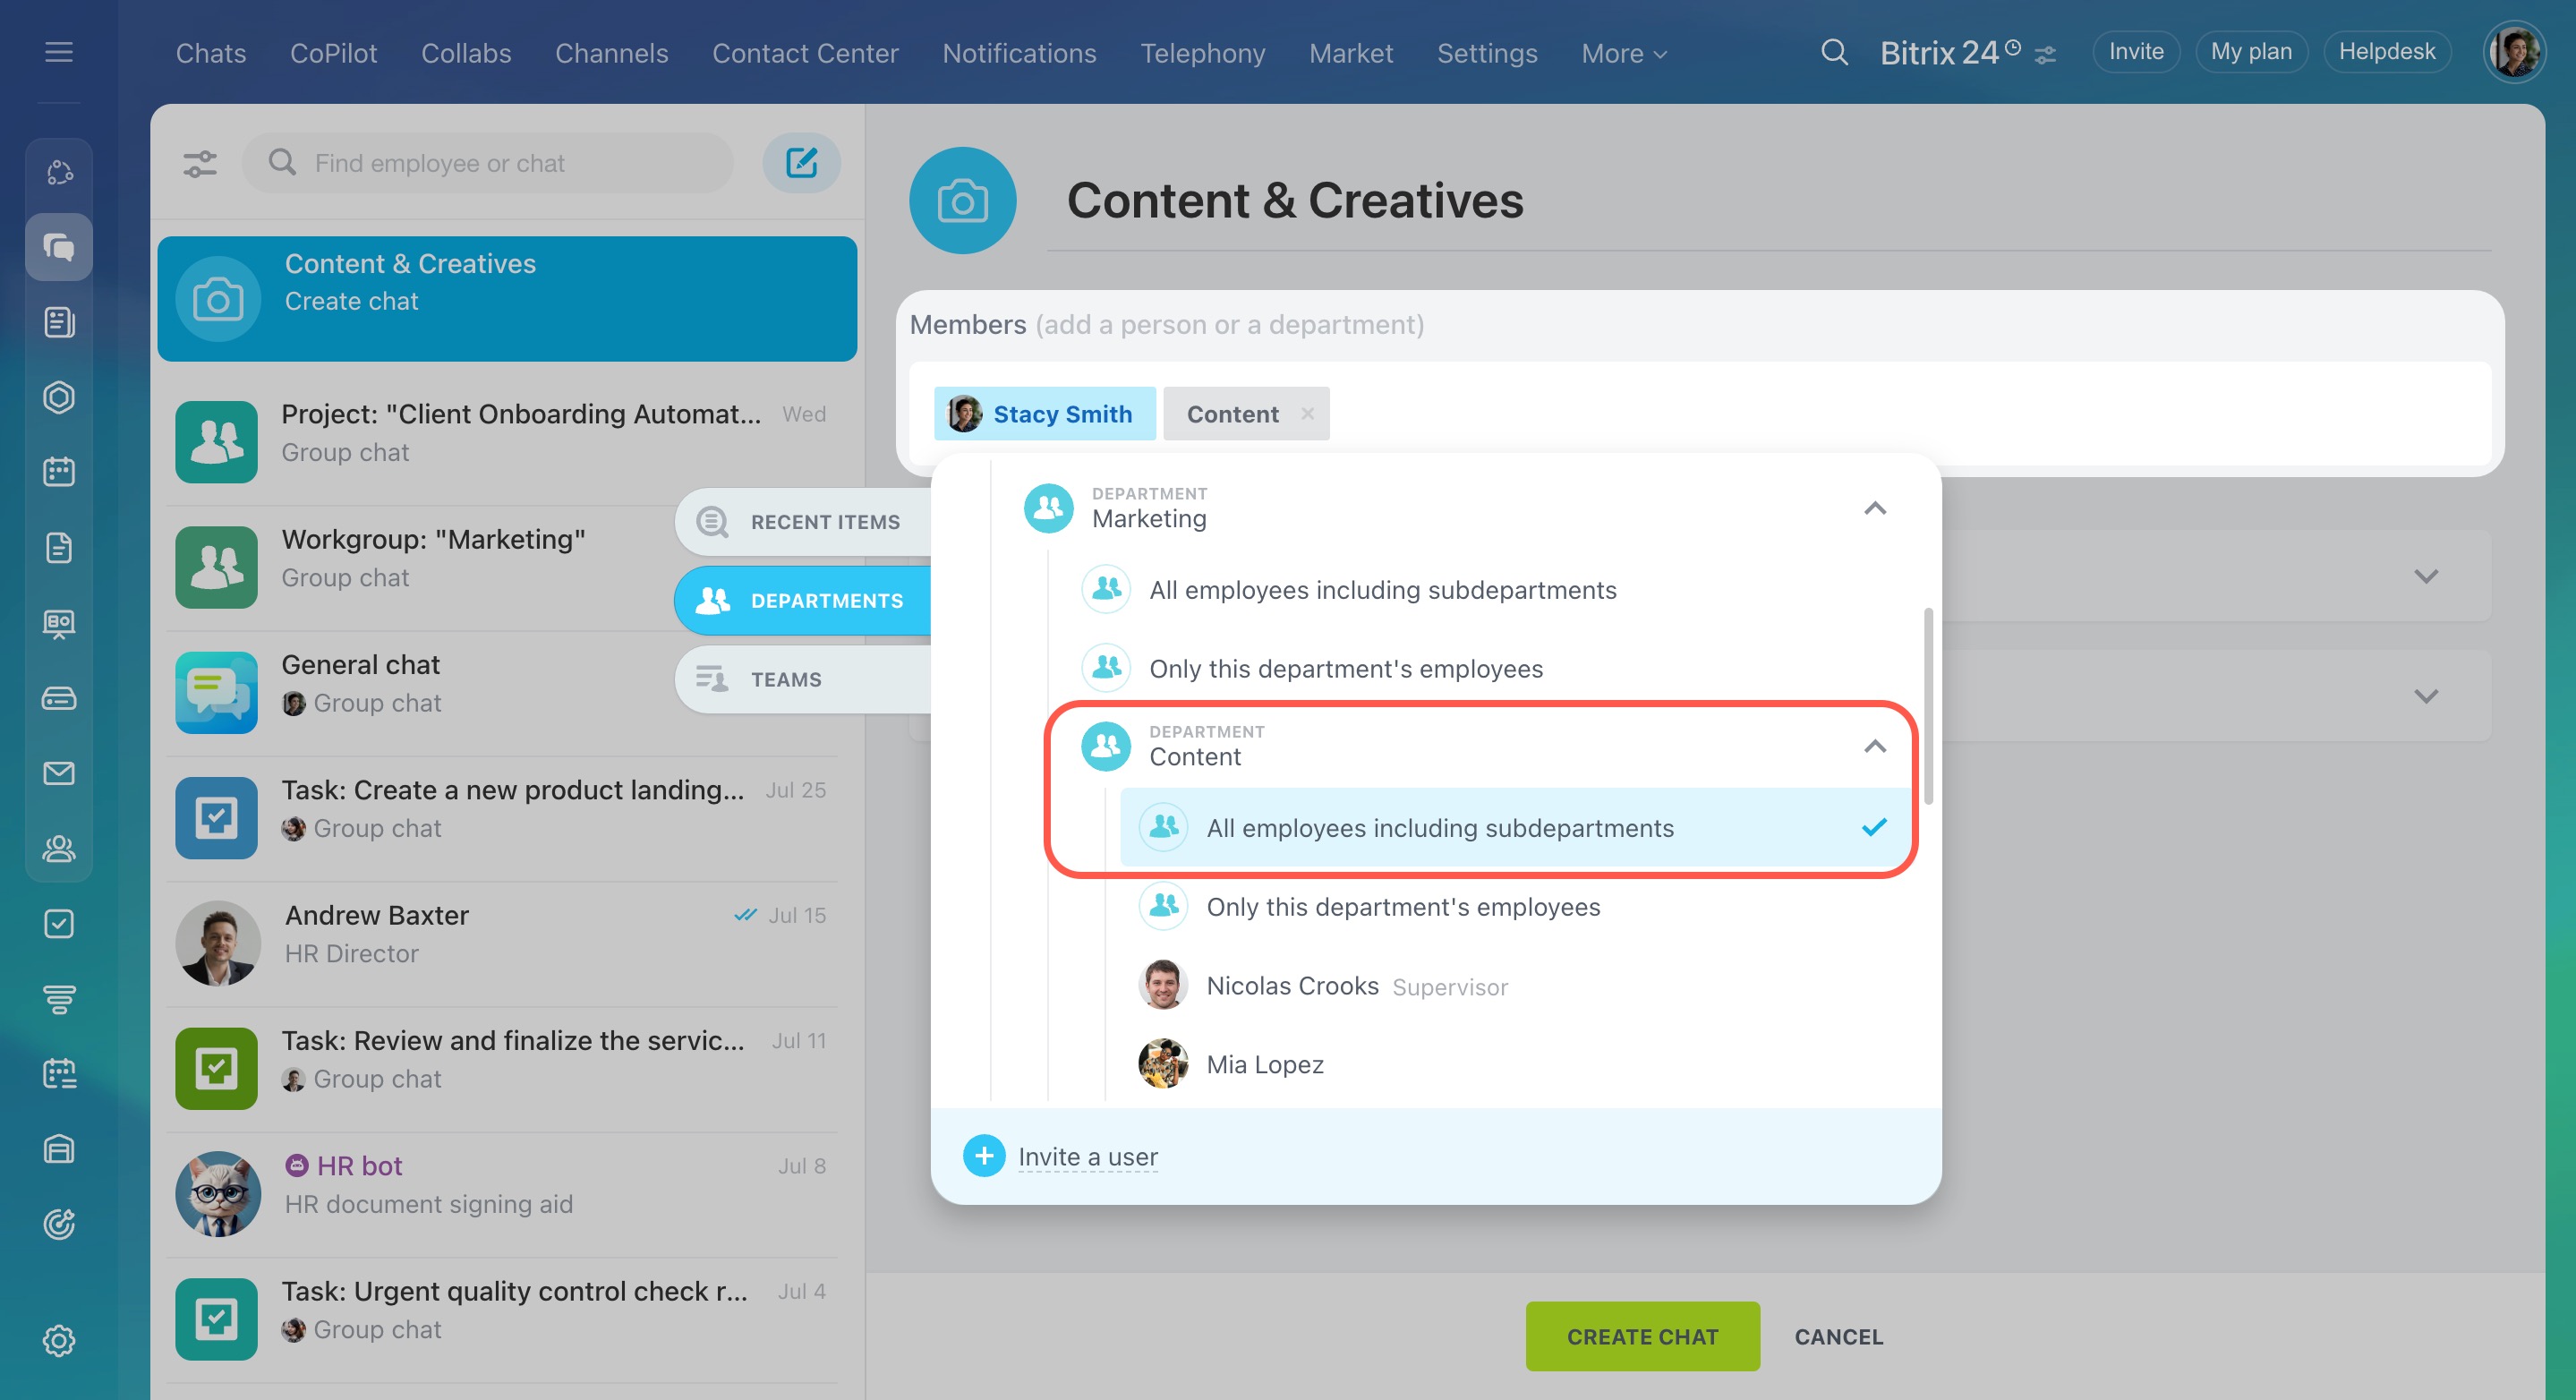
Task: Open the CoPilot menu
Action: 333,53
